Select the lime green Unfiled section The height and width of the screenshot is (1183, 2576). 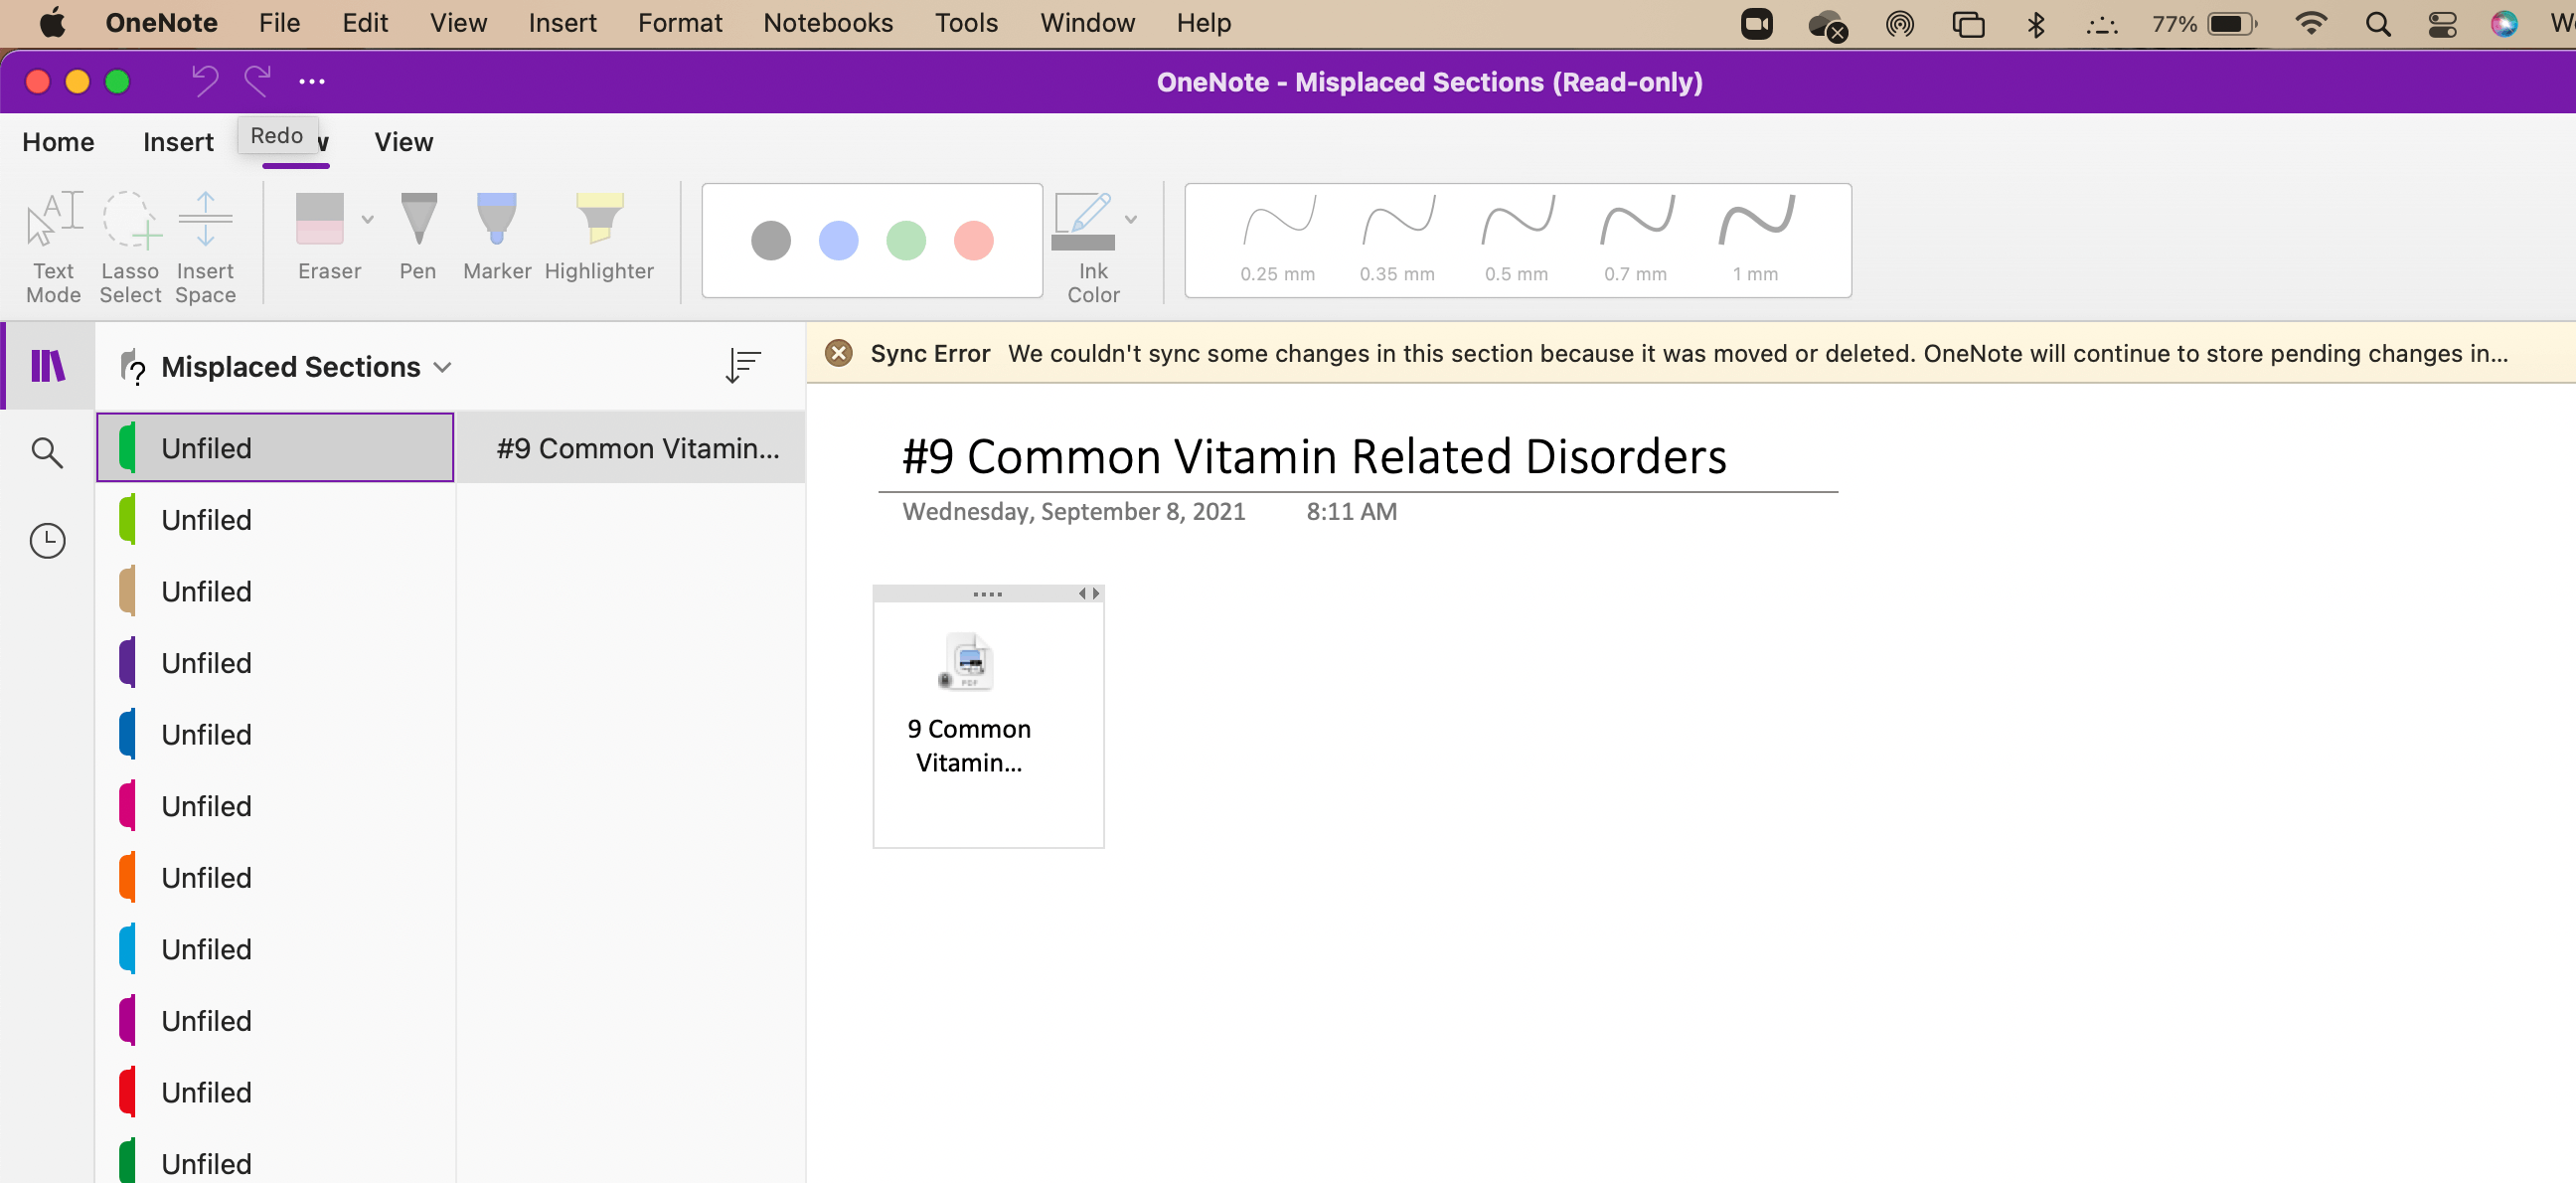pos(275,519)
